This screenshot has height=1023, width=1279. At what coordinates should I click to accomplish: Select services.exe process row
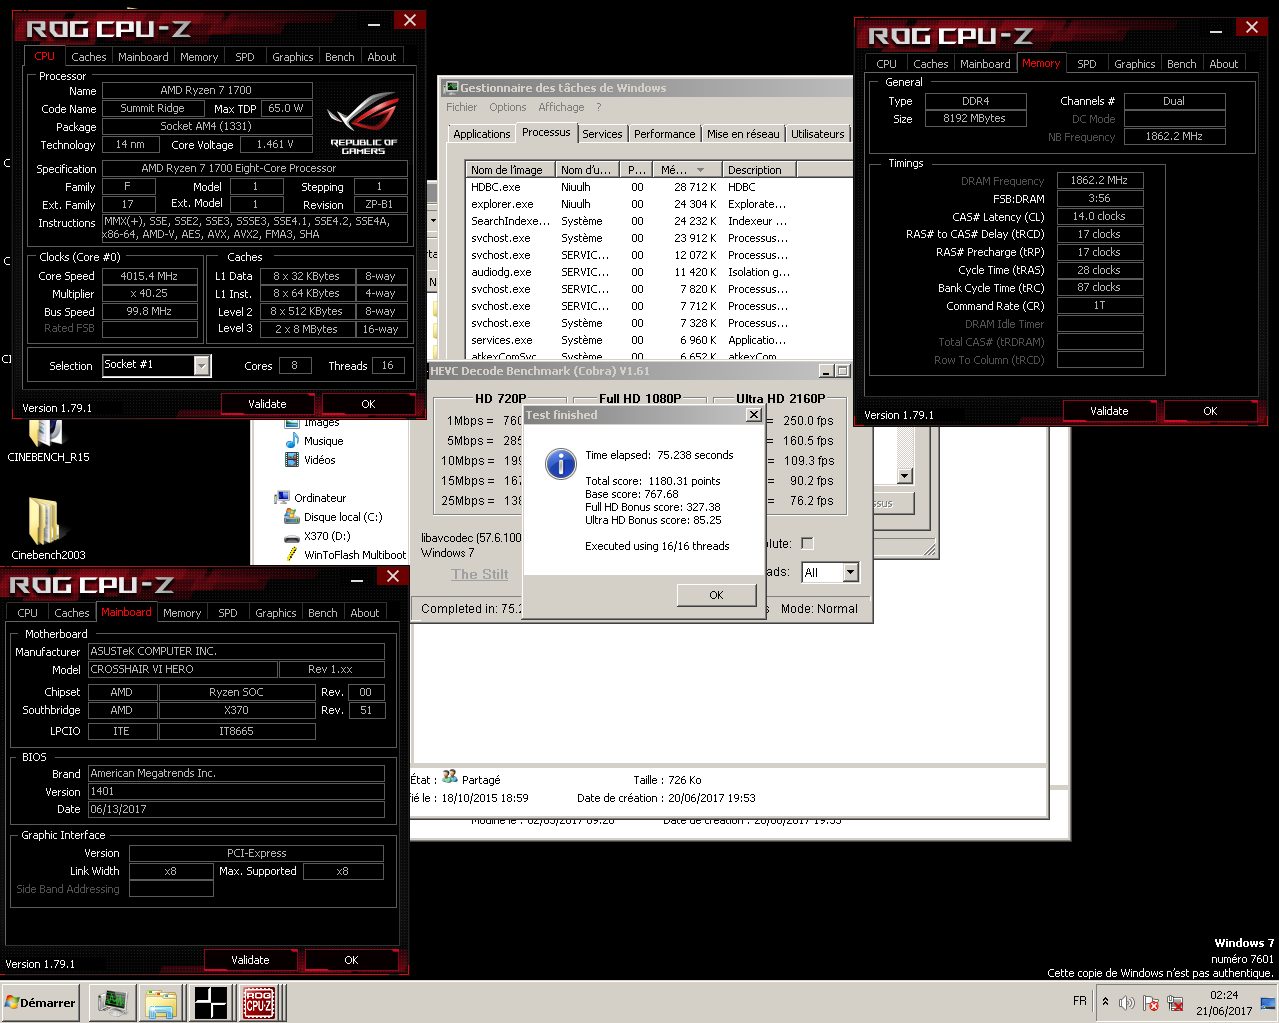[x=660, y=340]
